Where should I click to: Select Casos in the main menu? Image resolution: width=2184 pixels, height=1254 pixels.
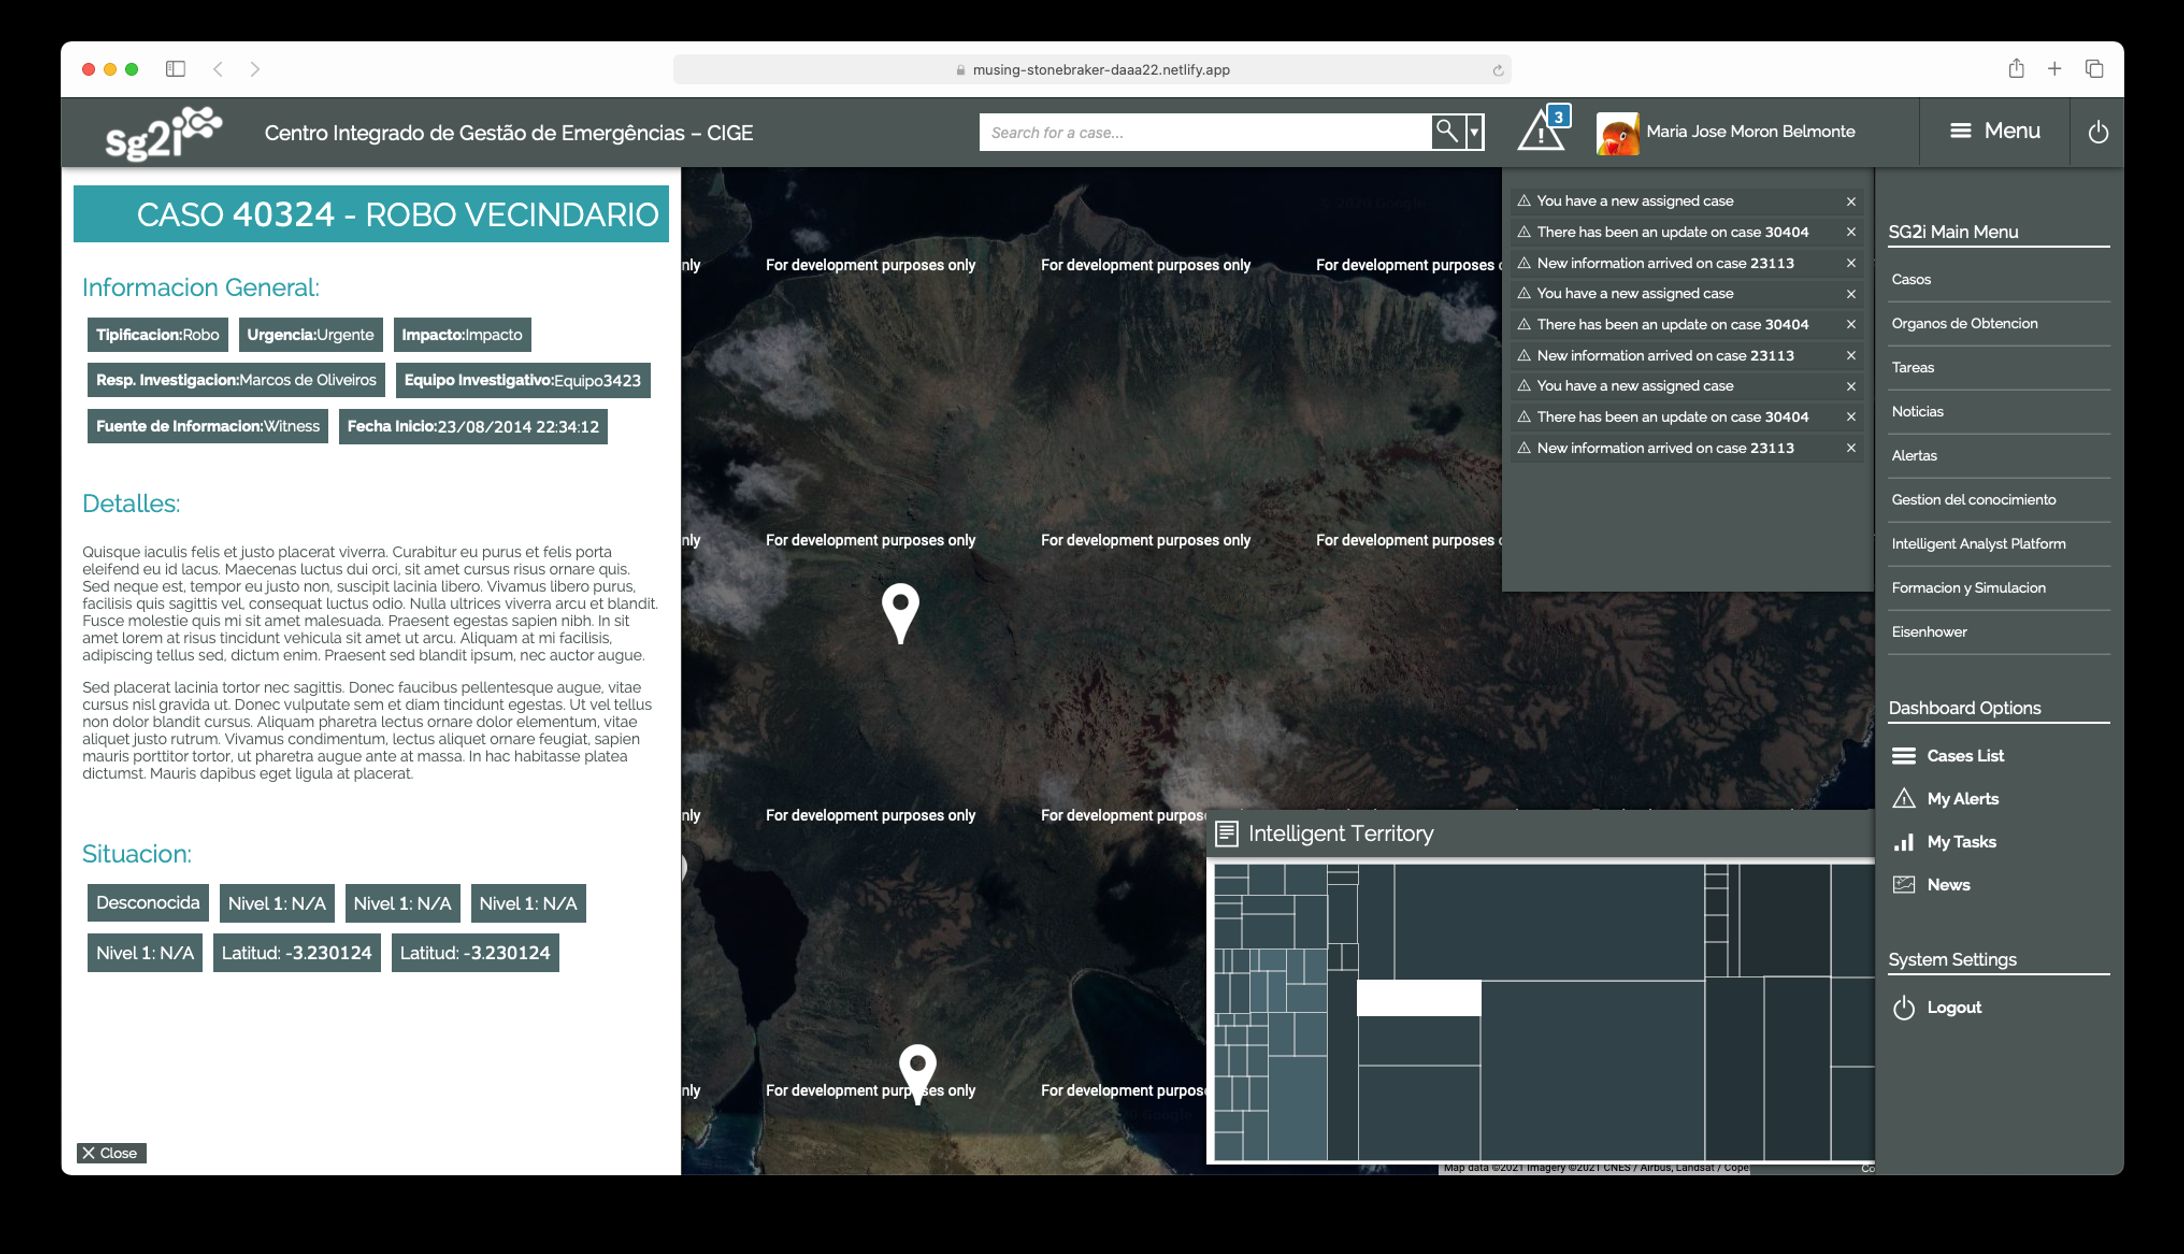[x=1910, y=279]
